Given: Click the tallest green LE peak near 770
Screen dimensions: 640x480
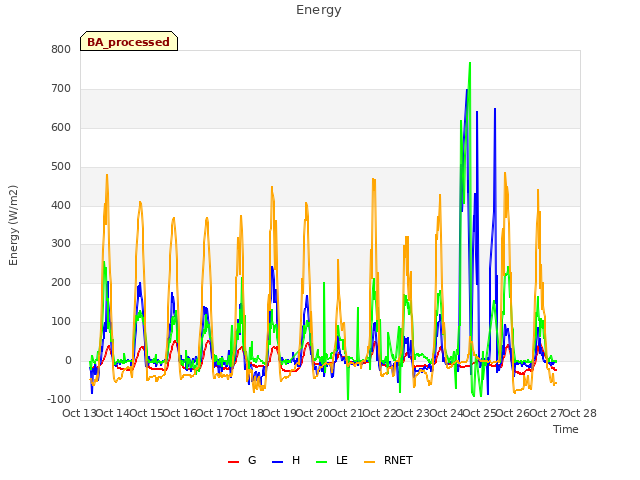Looking at the screenshot, I should [x=470, y=63].
